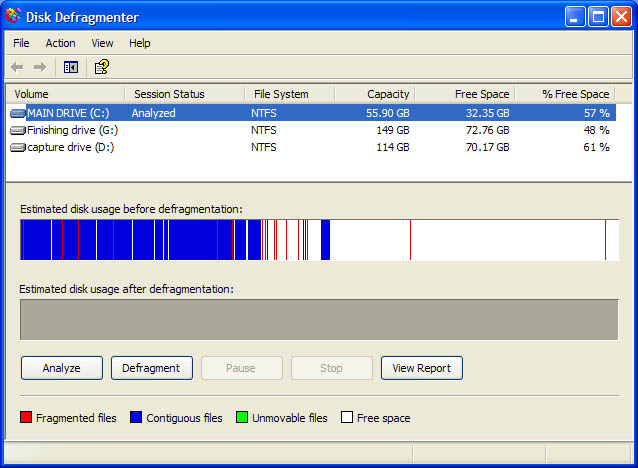Click the disk usage after defragmentation bar
Viewport: 638px width, 468px height.
coord(319,320)
